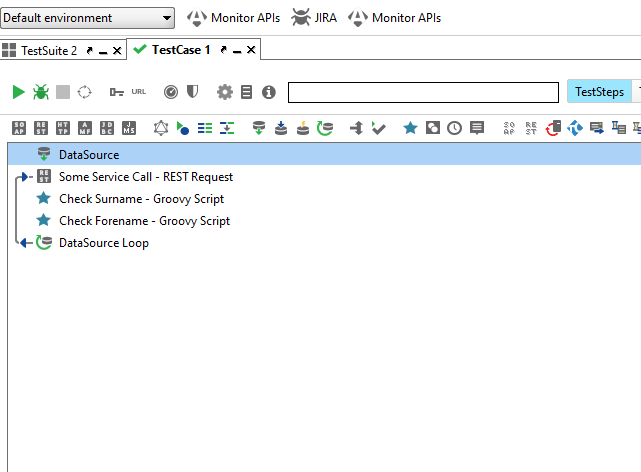
Task: Add the overlapping circles step icon
Action: 433,128
